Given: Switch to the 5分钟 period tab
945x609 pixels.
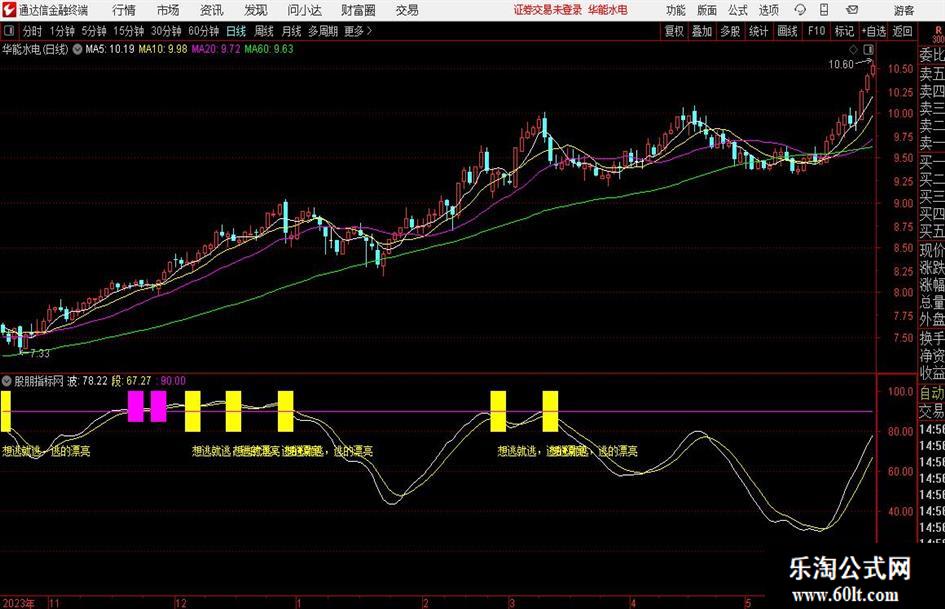Looking at the screenshot, I should (94, 31).
